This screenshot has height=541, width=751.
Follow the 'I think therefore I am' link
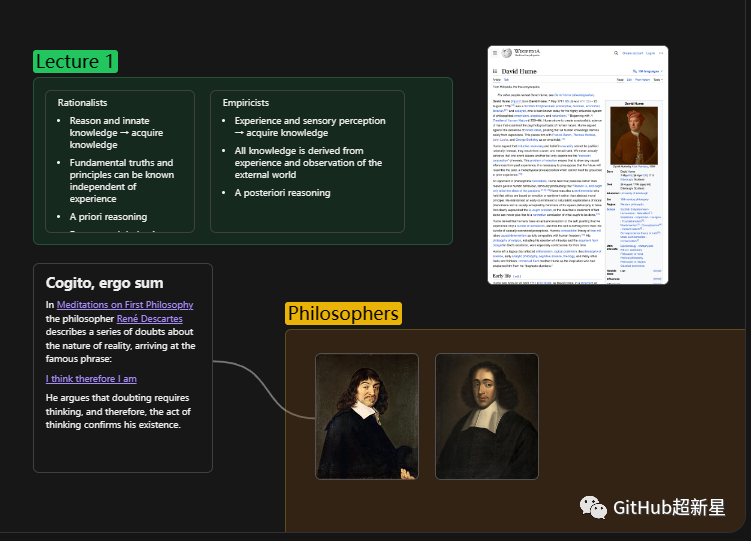(91, 379)
